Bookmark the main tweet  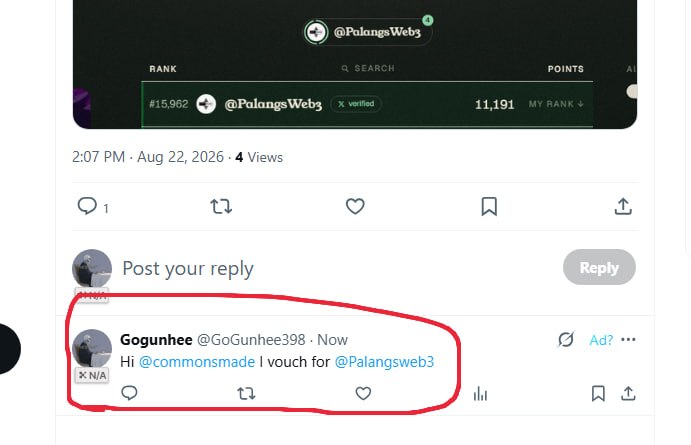tap(489, 206)
